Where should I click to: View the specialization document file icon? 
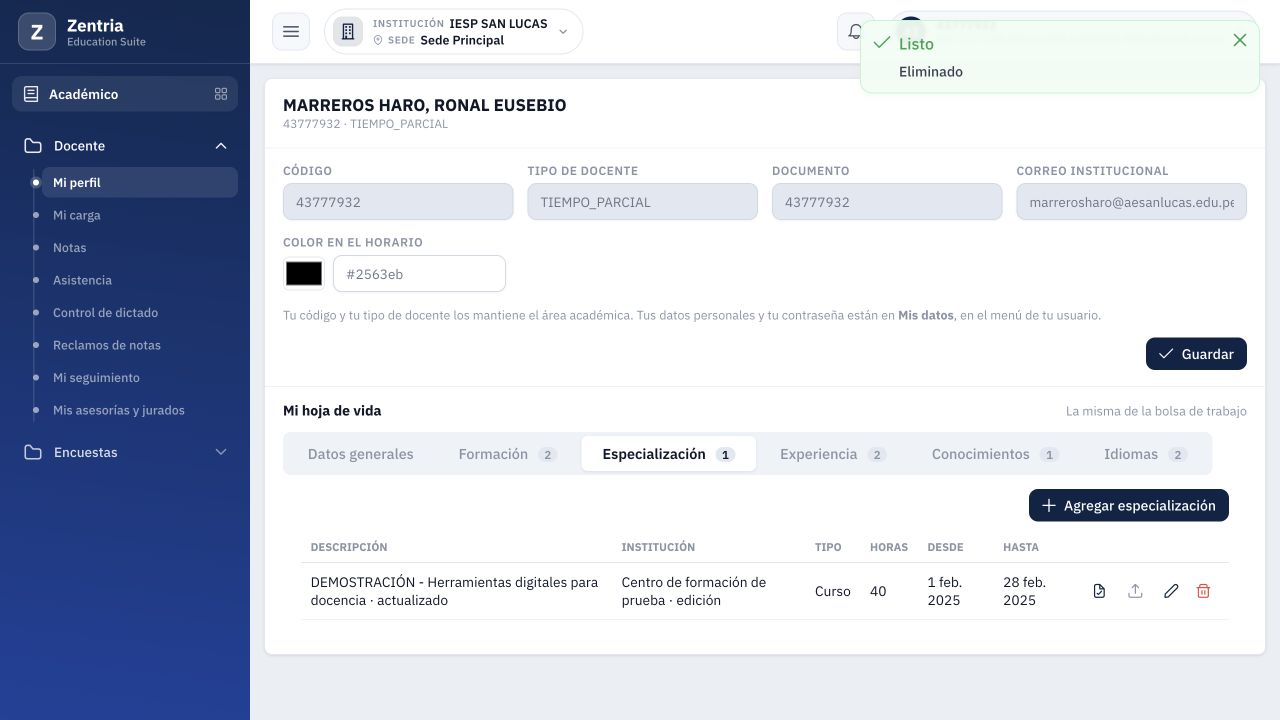pos(1099,591)
